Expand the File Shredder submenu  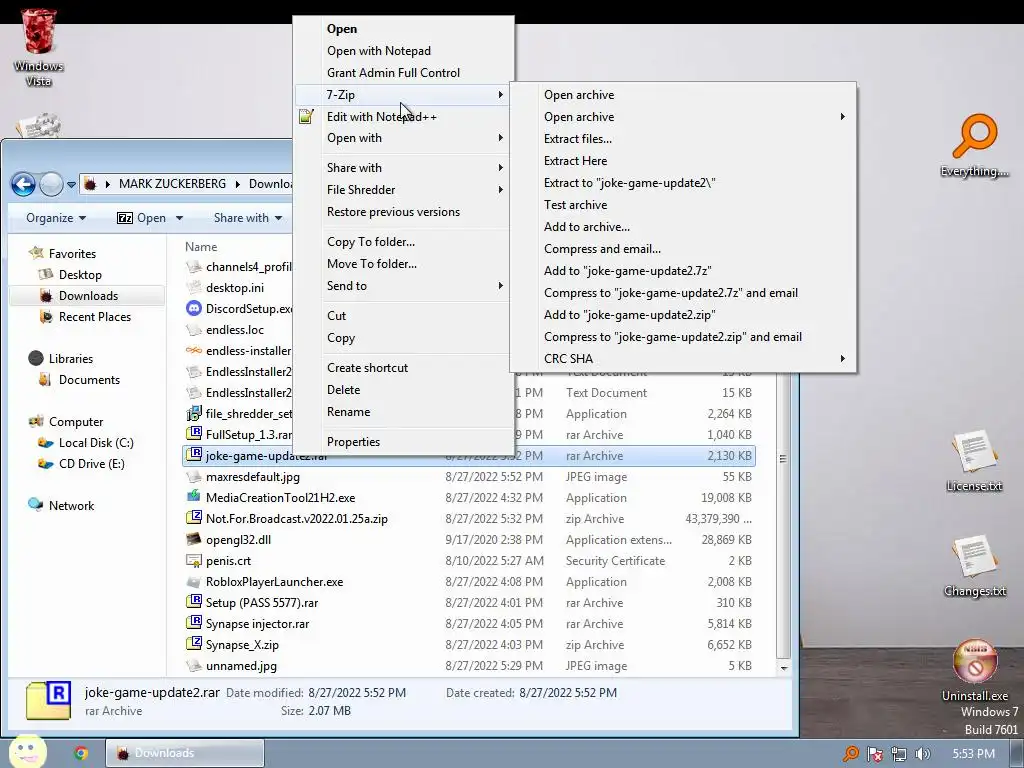point(403,190)
